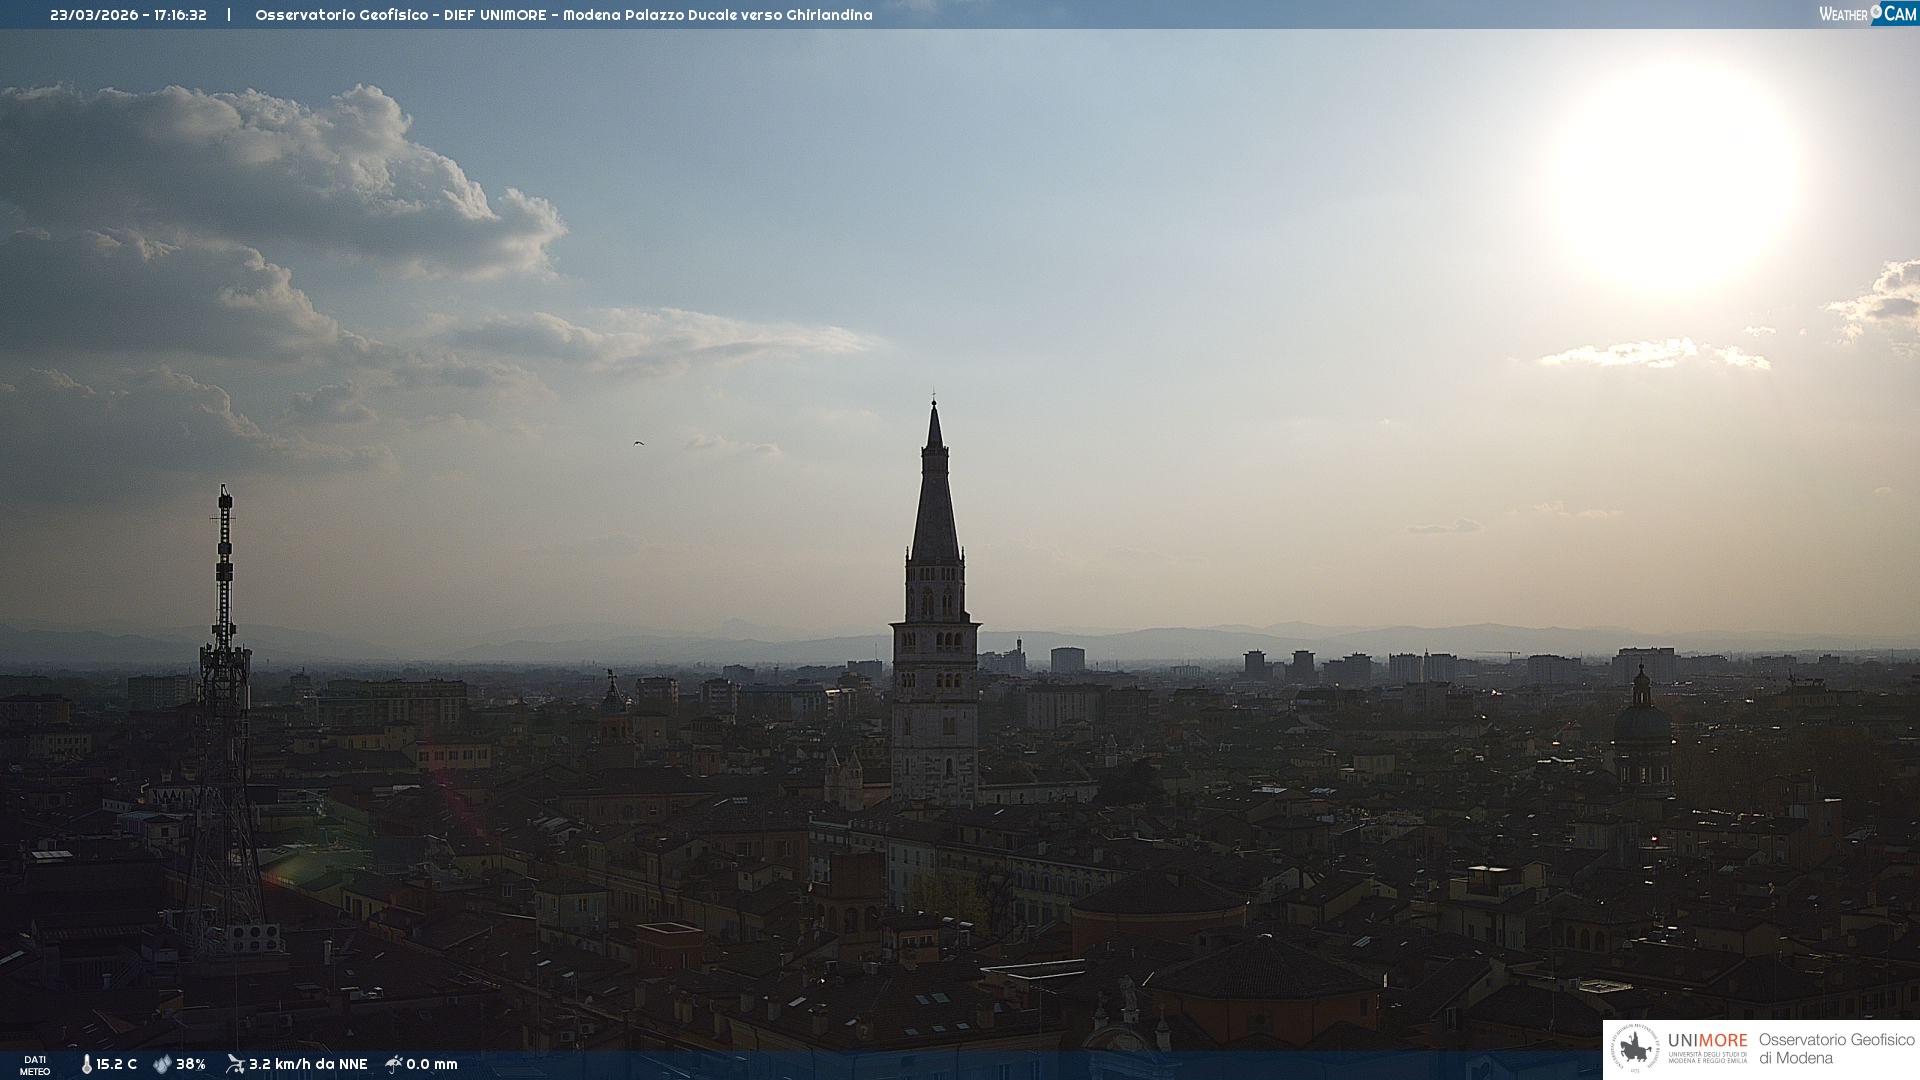Image resolution: width=1920 pixels, height=1080 pixels.
Task: Click the wind anemometer icon
Action: tap(235, 1064)
